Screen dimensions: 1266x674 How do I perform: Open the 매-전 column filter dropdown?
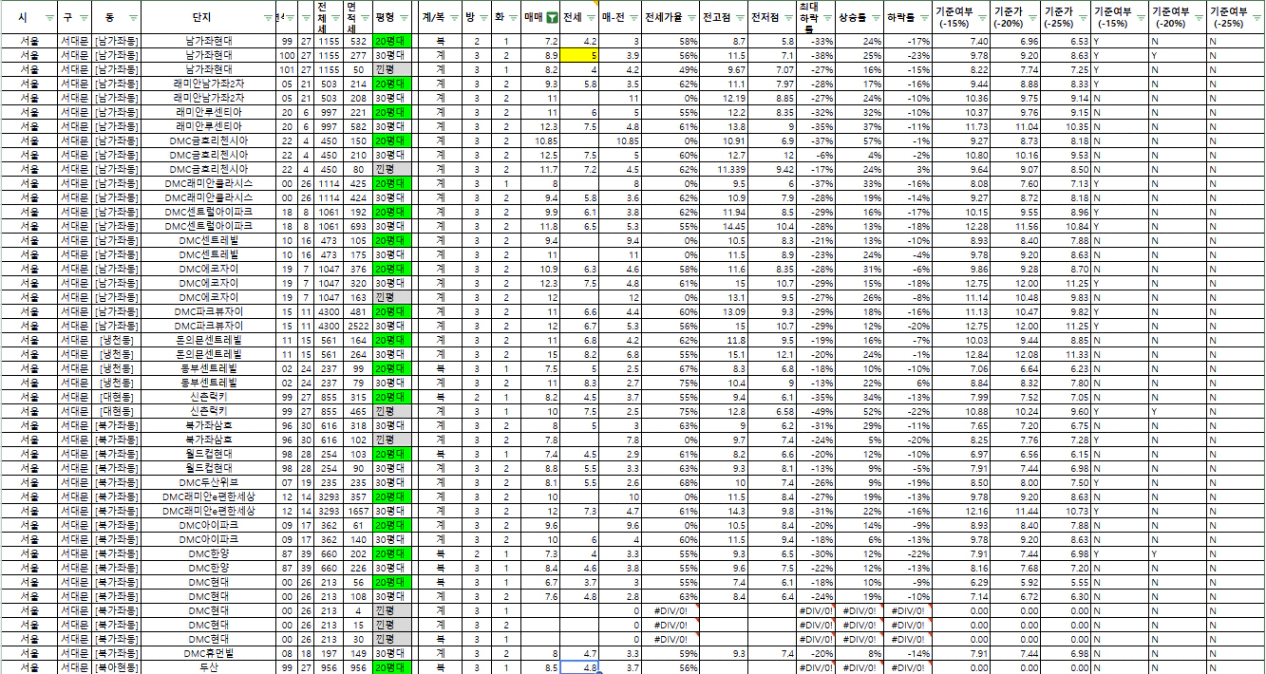click(x=634, y=19)
